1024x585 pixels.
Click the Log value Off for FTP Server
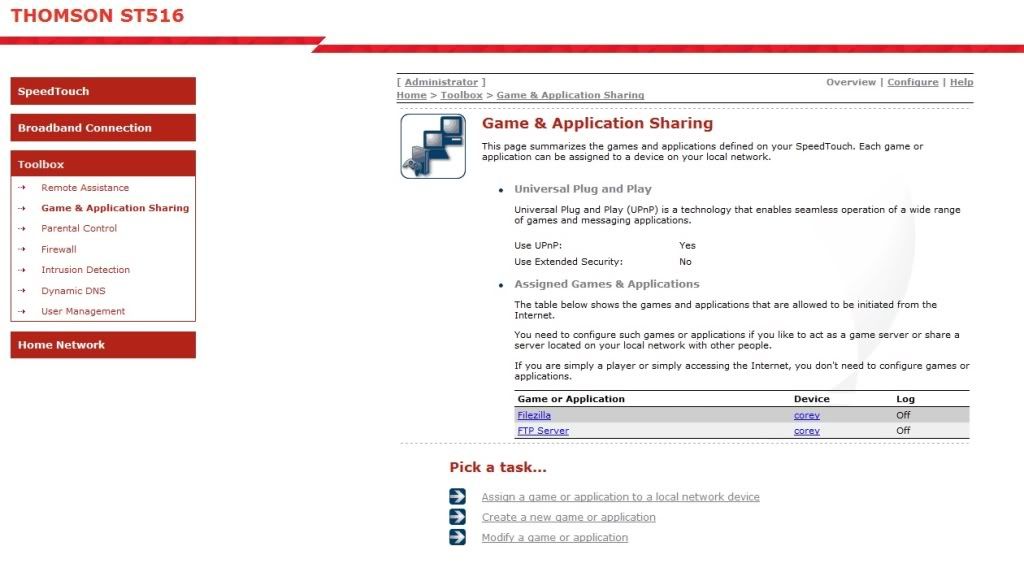(903, 431)
